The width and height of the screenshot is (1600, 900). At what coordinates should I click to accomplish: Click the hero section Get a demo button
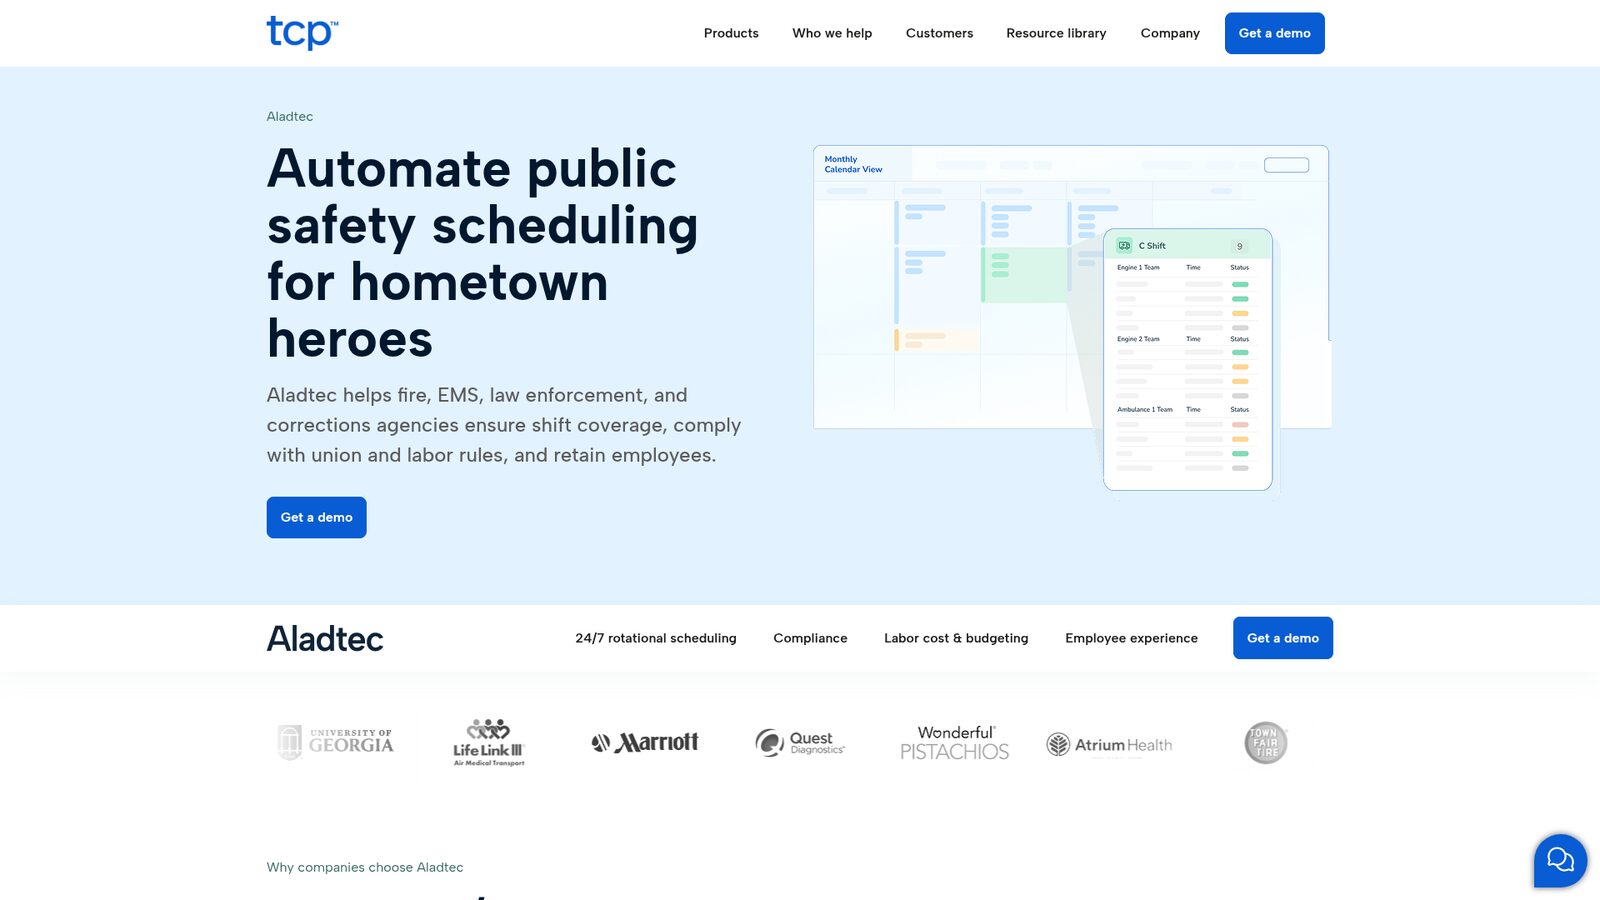[x=316, y=517]
